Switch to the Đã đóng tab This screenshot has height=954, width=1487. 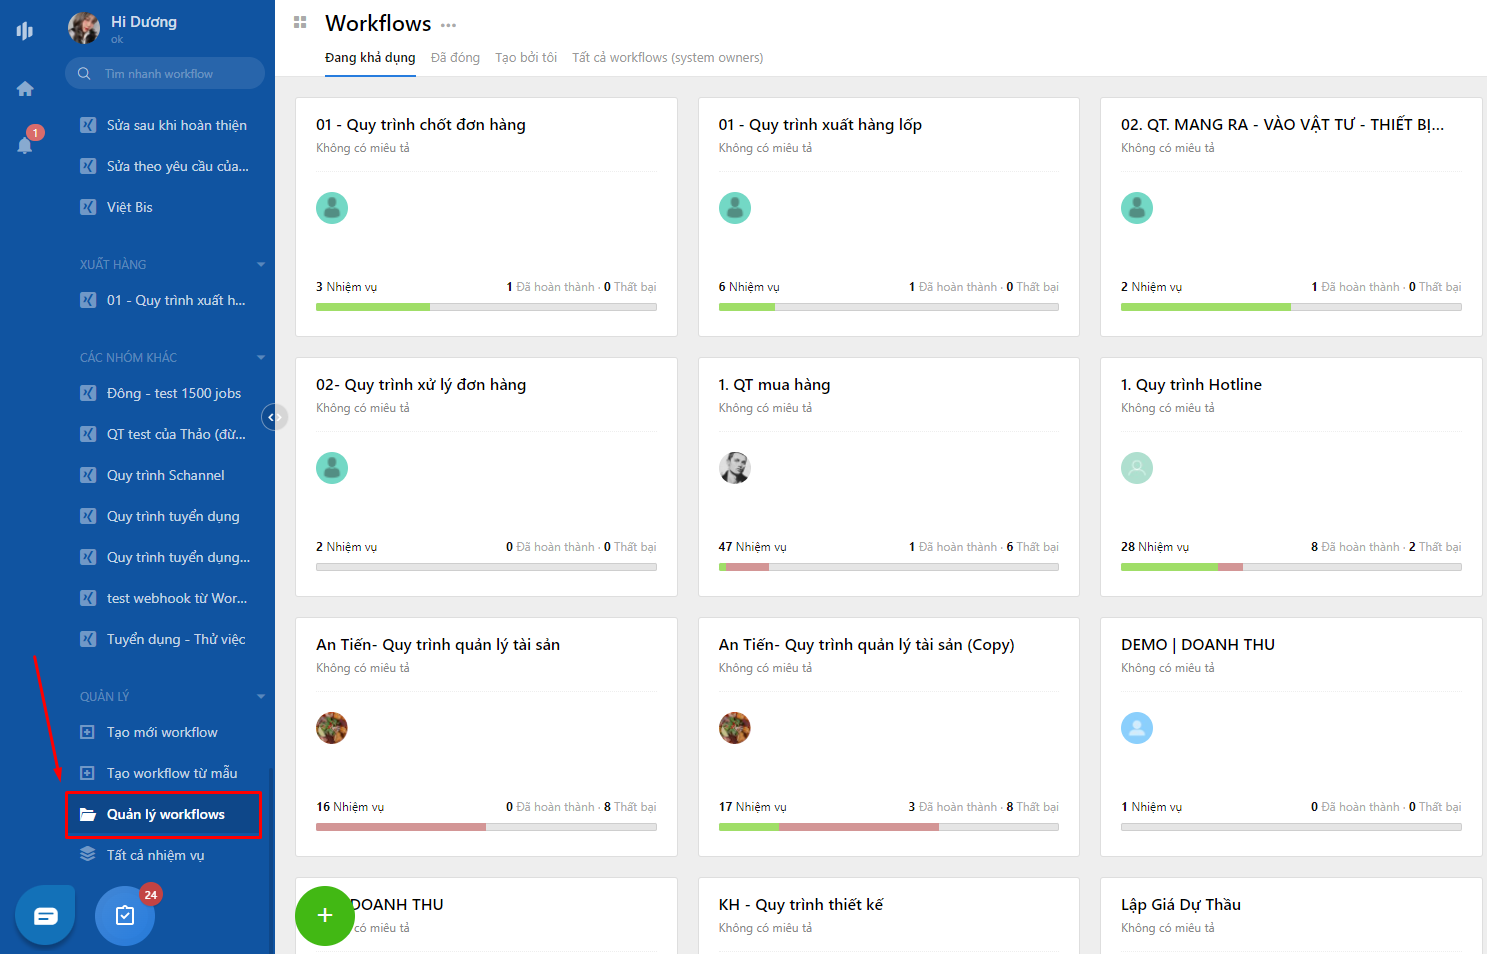tap(455, 57)
